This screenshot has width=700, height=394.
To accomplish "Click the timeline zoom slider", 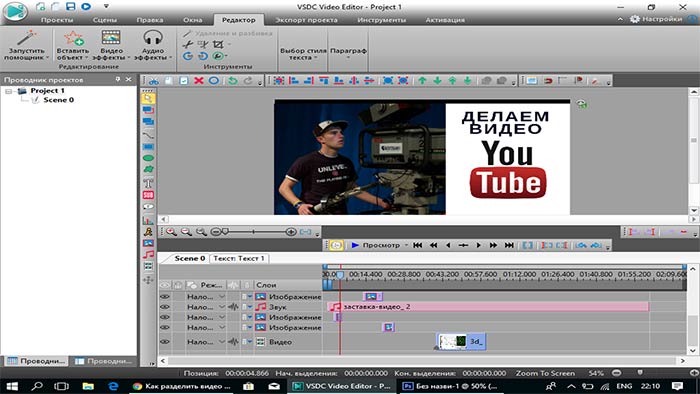I will click(x=254, y=232).
